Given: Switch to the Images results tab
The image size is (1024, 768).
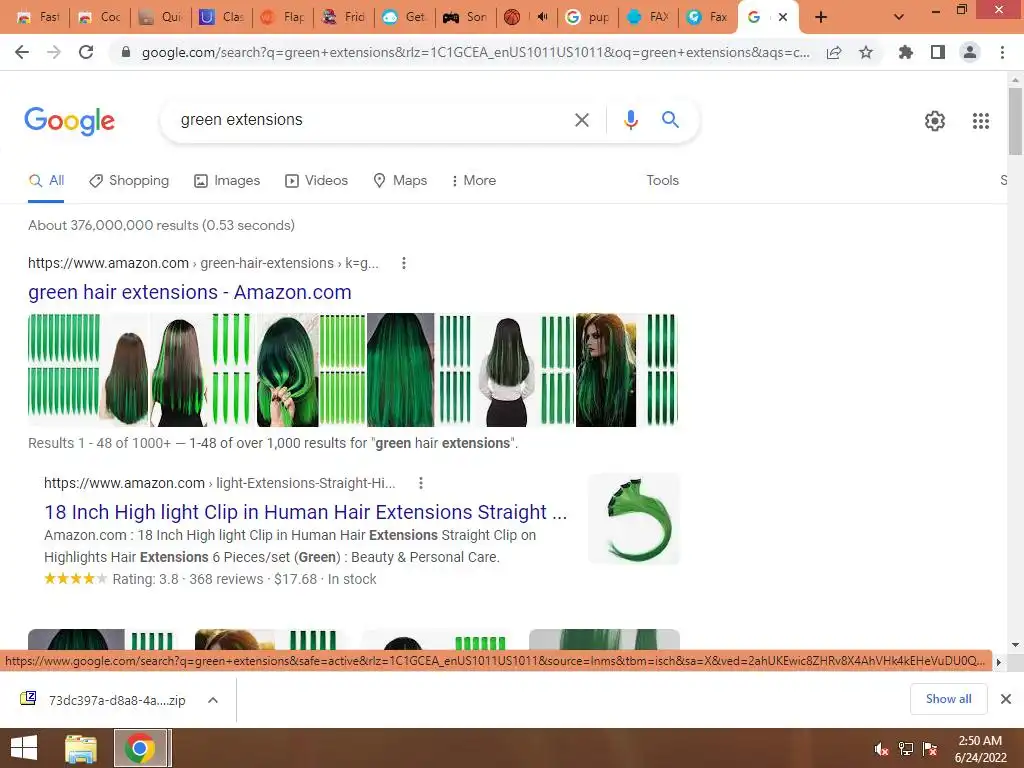Looking at the screenshot, I should 227,181.
